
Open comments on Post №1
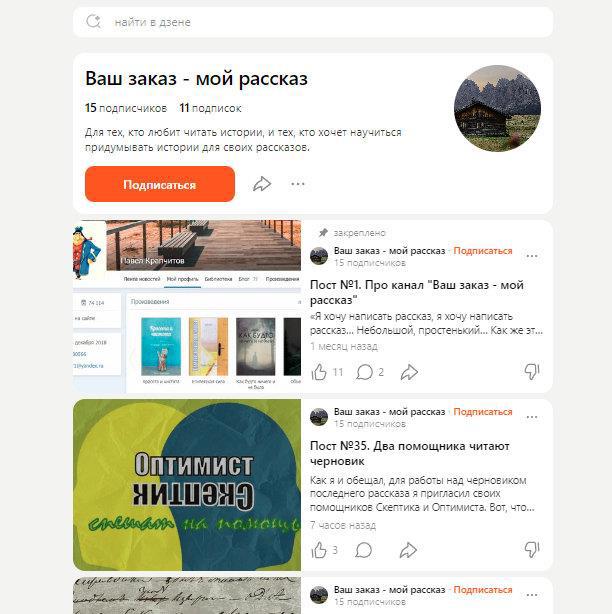(364, 372)
